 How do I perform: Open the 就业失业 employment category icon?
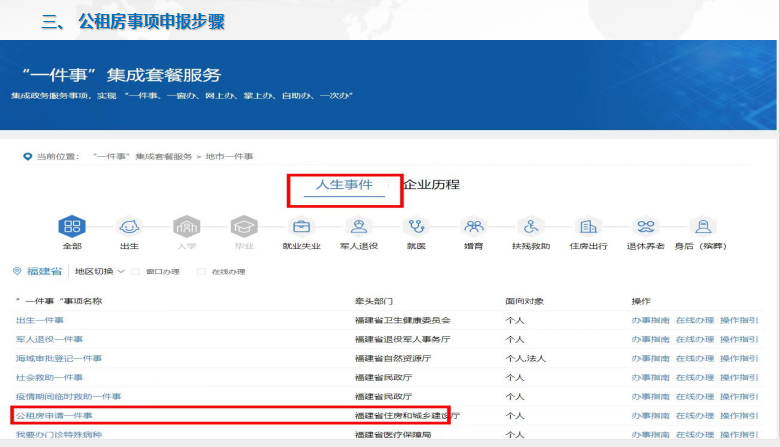(x=301, y=228)
